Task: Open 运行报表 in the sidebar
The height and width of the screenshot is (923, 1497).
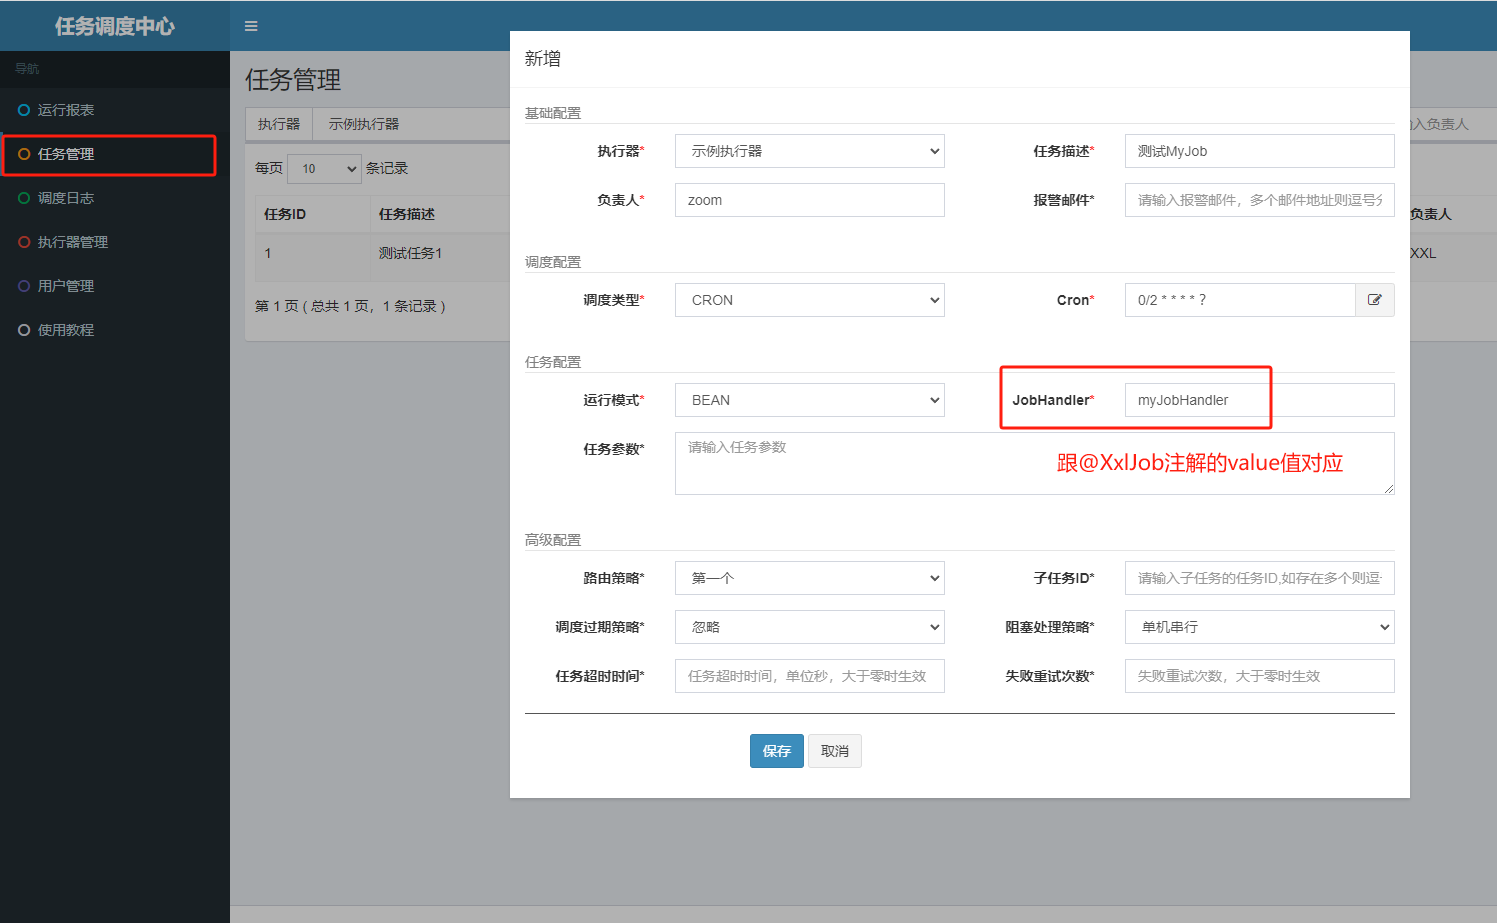Action: pyautogui.click(x=115, y=110)
